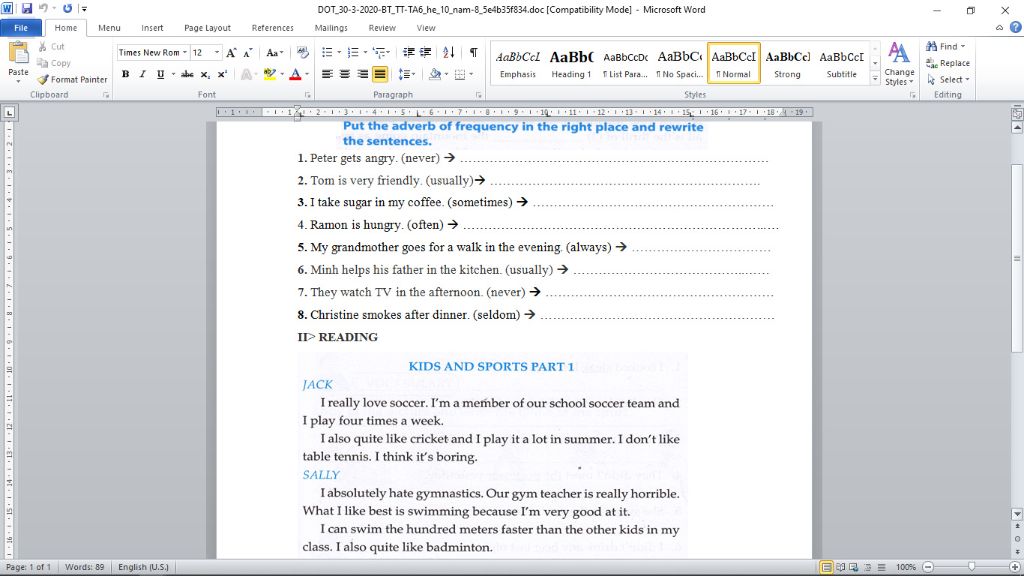
Task: Toggle Bold formatting
Action: (125, 74)
